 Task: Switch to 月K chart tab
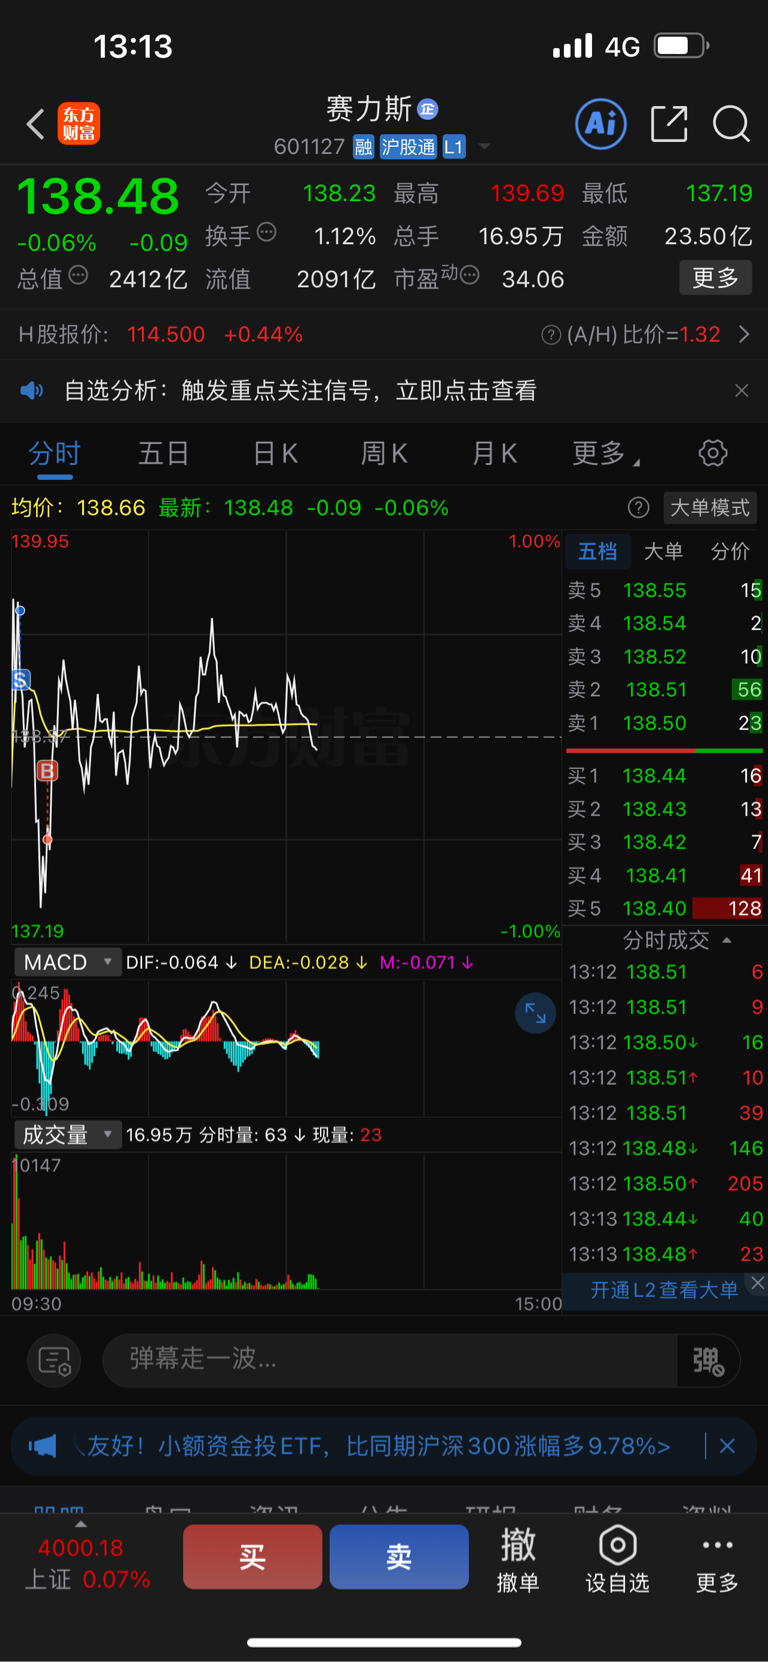pos(494,454)
